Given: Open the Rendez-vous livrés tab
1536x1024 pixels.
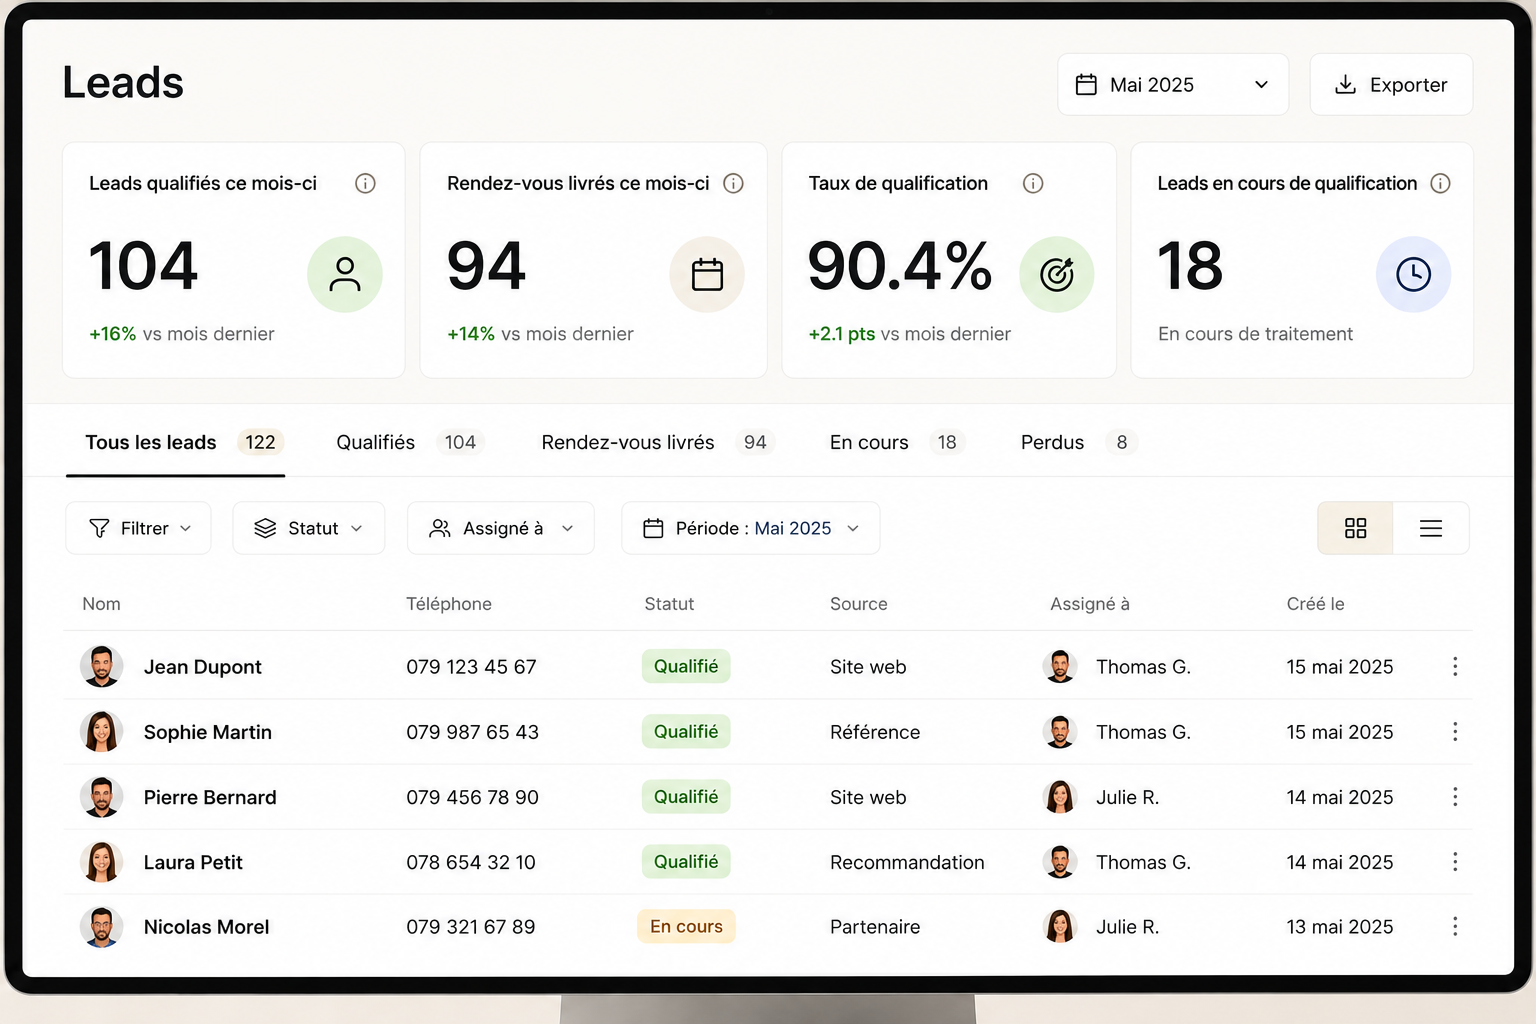Looking at the screenshot, I should click(x=658, y=442).
